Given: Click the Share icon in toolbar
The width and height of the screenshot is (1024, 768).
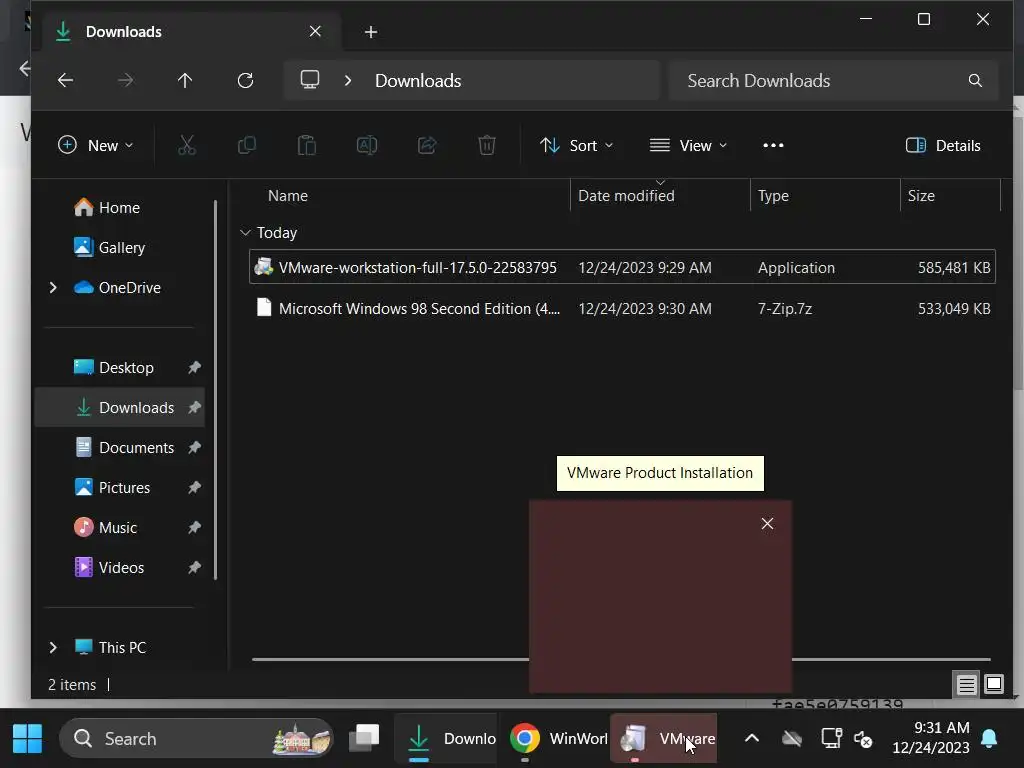Looking at the screenshot, I should point(427,145).
